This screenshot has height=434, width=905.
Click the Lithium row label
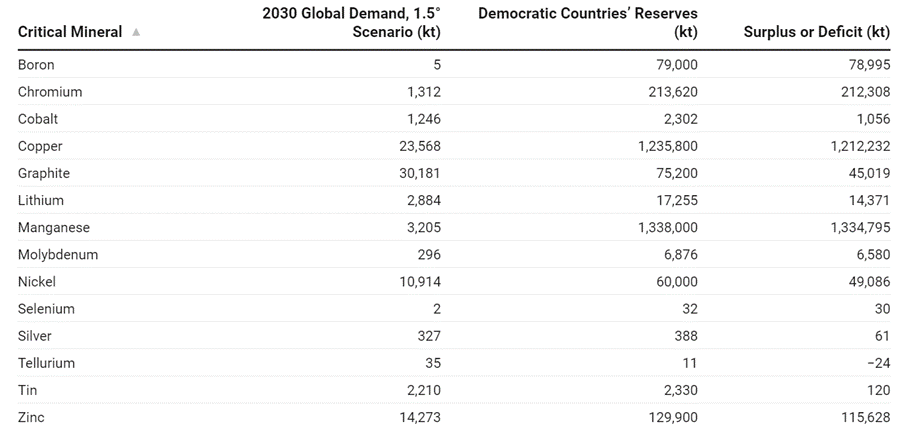40,200
